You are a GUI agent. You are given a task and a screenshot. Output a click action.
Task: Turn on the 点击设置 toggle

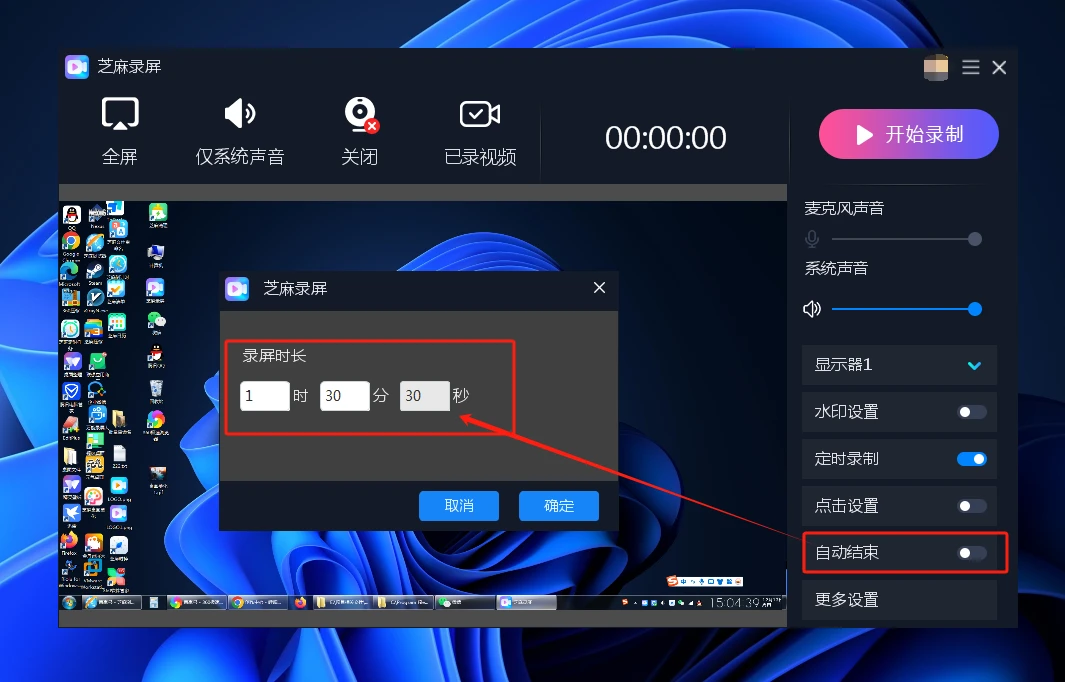971,506
